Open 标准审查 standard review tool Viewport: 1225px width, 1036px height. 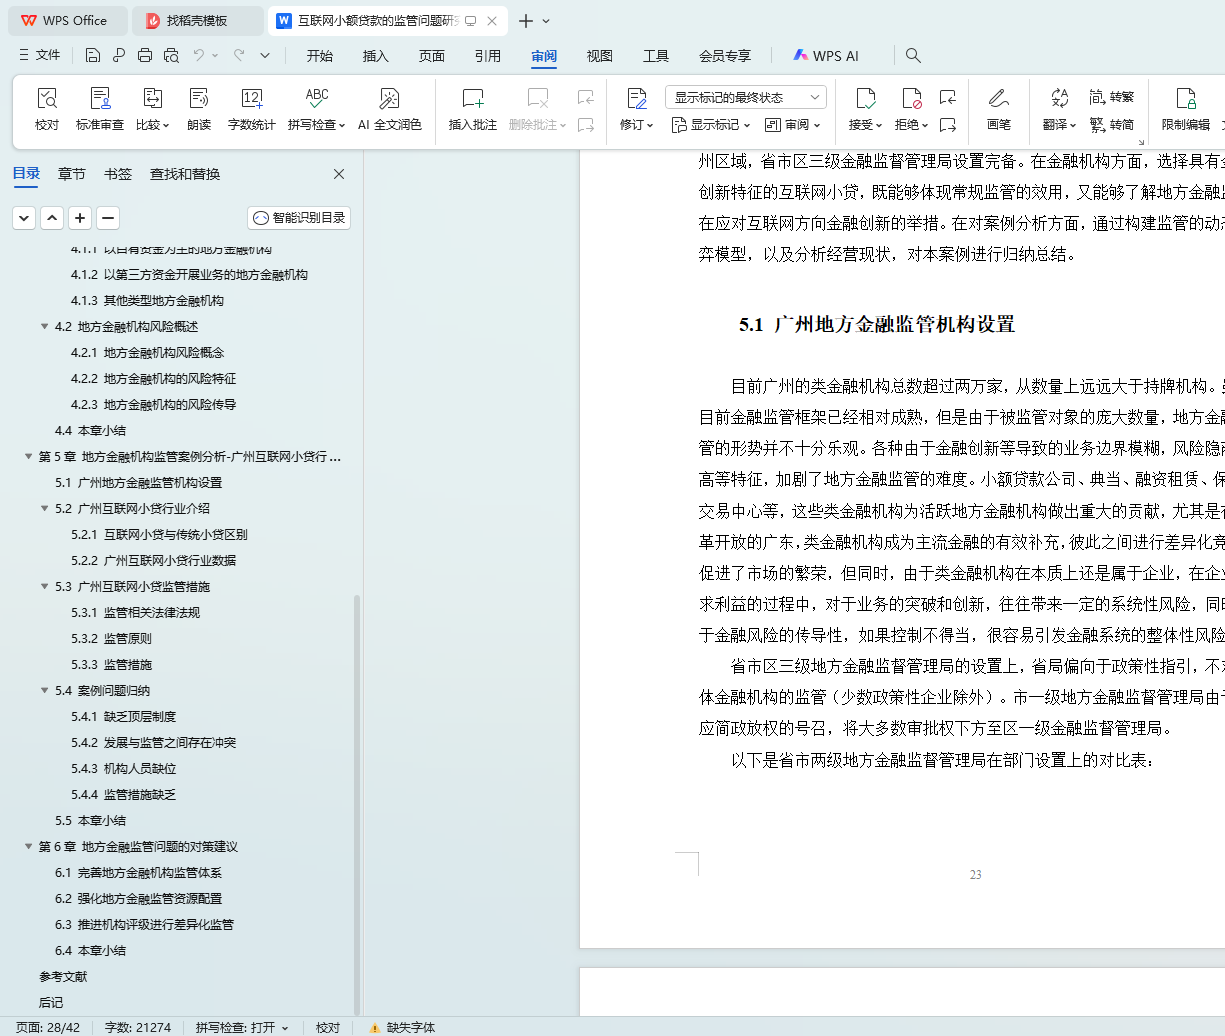pos(100,109)
